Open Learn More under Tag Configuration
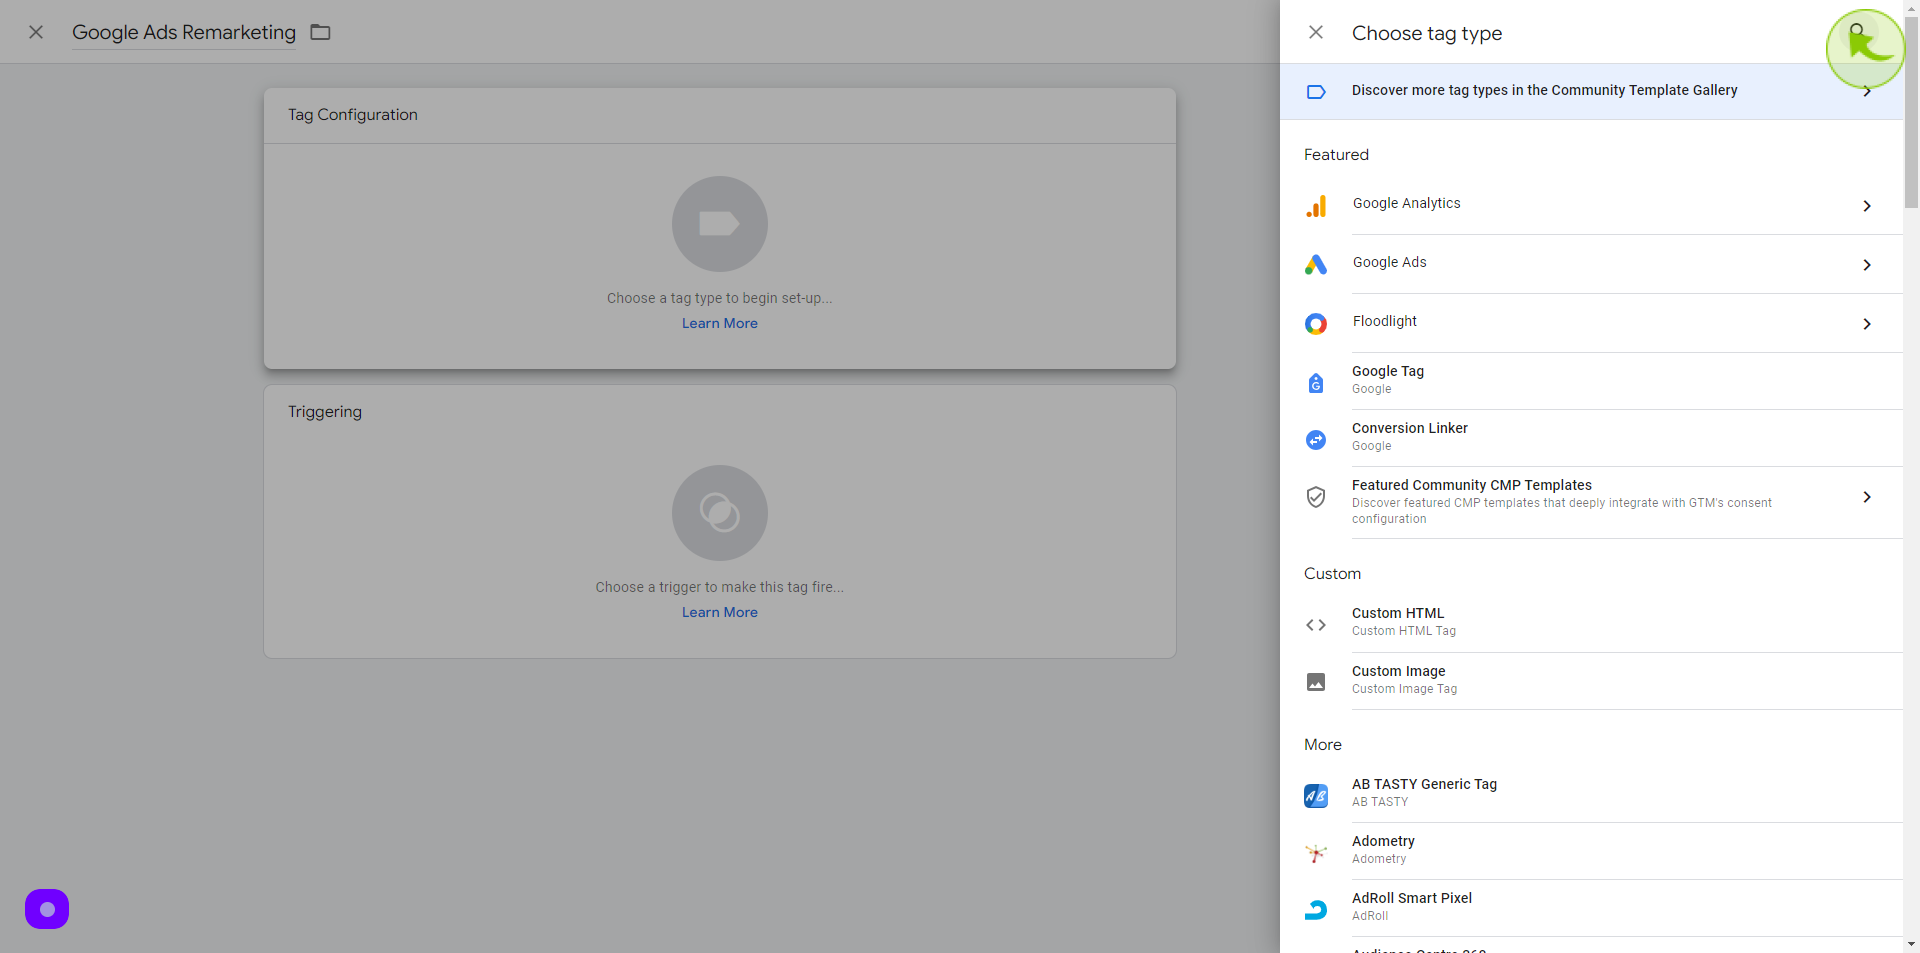The height and width of the screenshot is (953, 1920). (720, 323)
